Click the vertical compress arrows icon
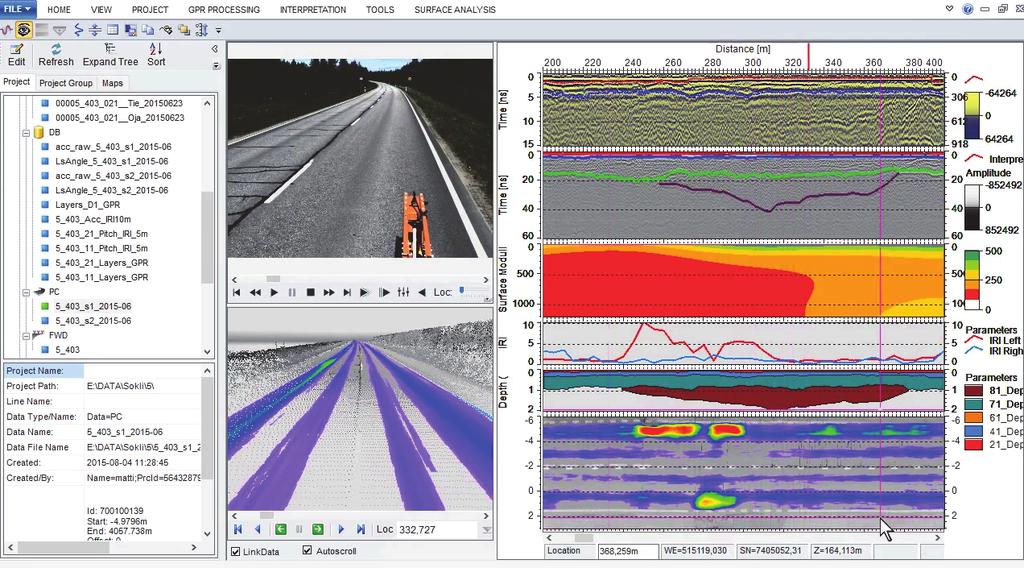 coord(95,30)
